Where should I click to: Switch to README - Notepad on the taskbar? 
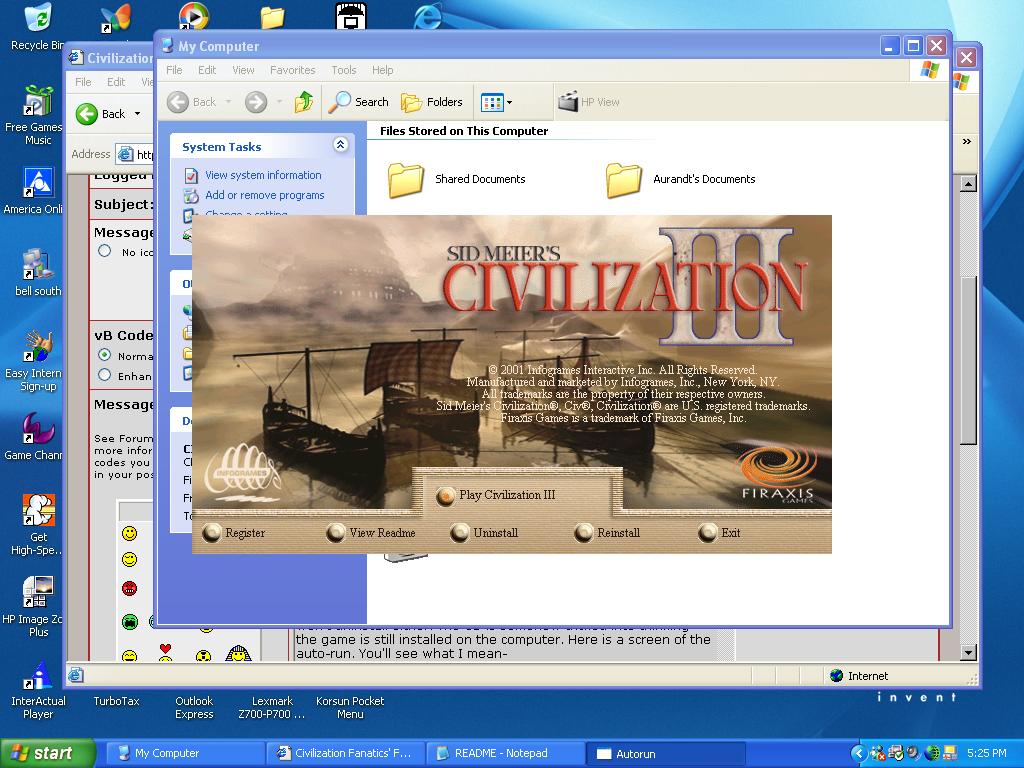click(x=504, y=753)
